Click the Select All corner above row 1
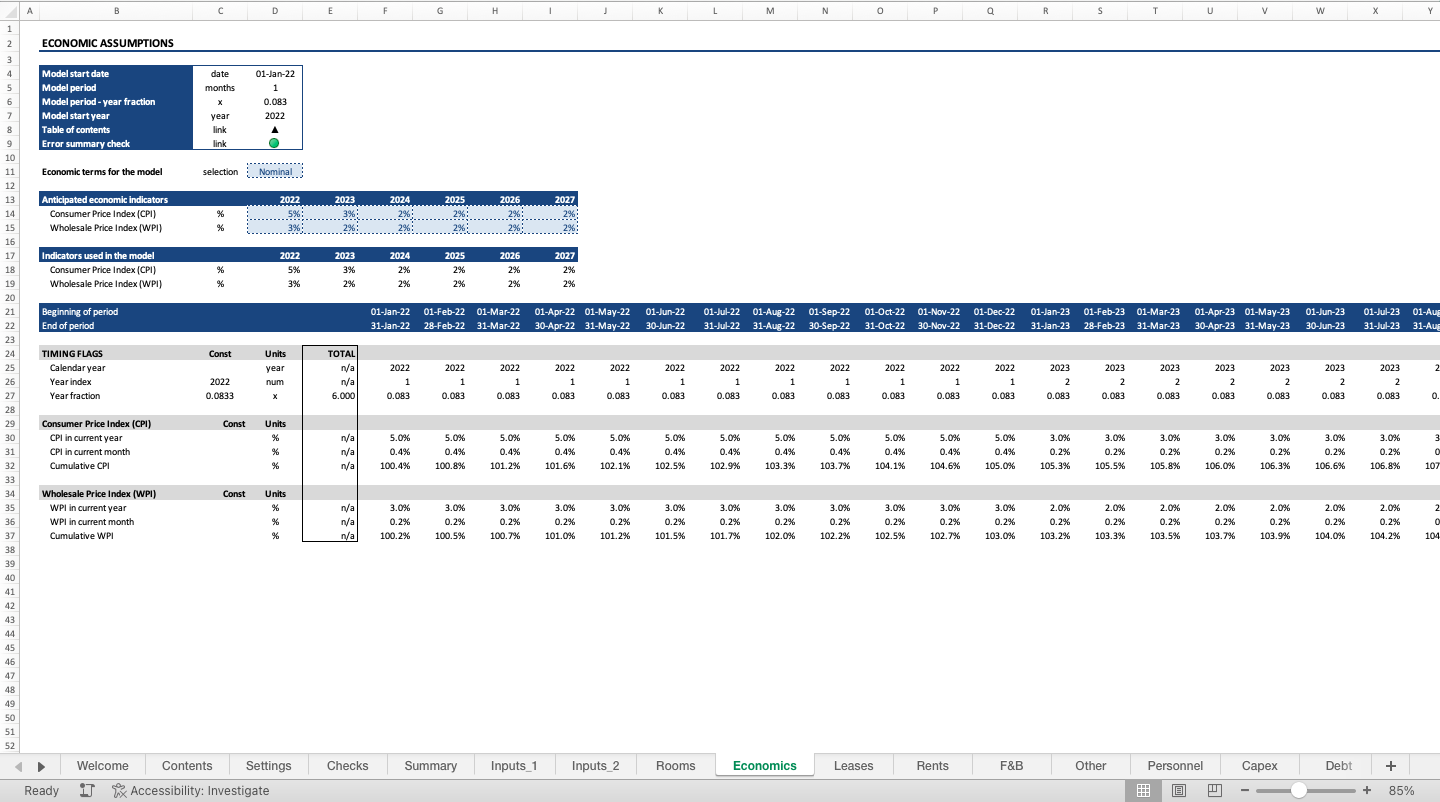Viewport: 1440px width, 802px height. pos(9,11)
